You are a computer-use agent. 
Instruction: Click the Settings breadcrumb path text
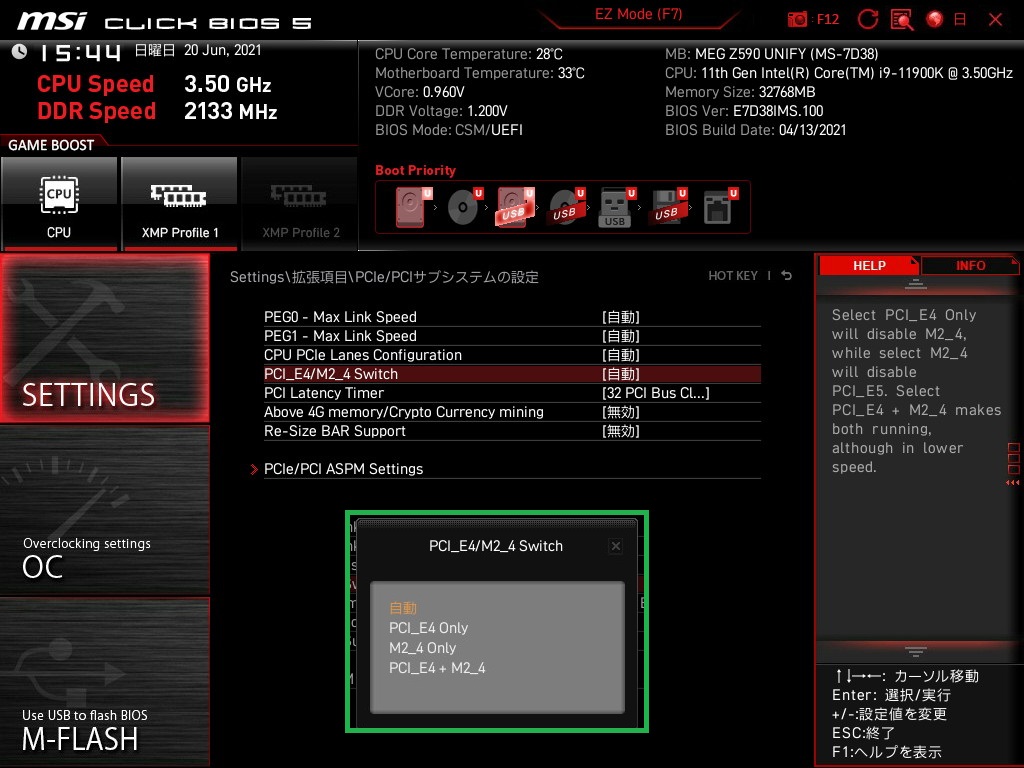click(384, 277)
